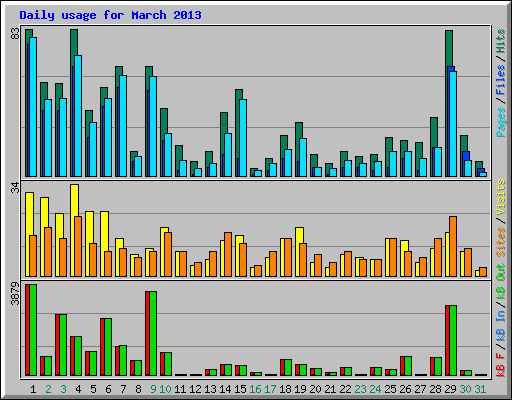Click the "kB In" legend label
The height and width of the screenshot is (400, 512).
coord(501,325)
